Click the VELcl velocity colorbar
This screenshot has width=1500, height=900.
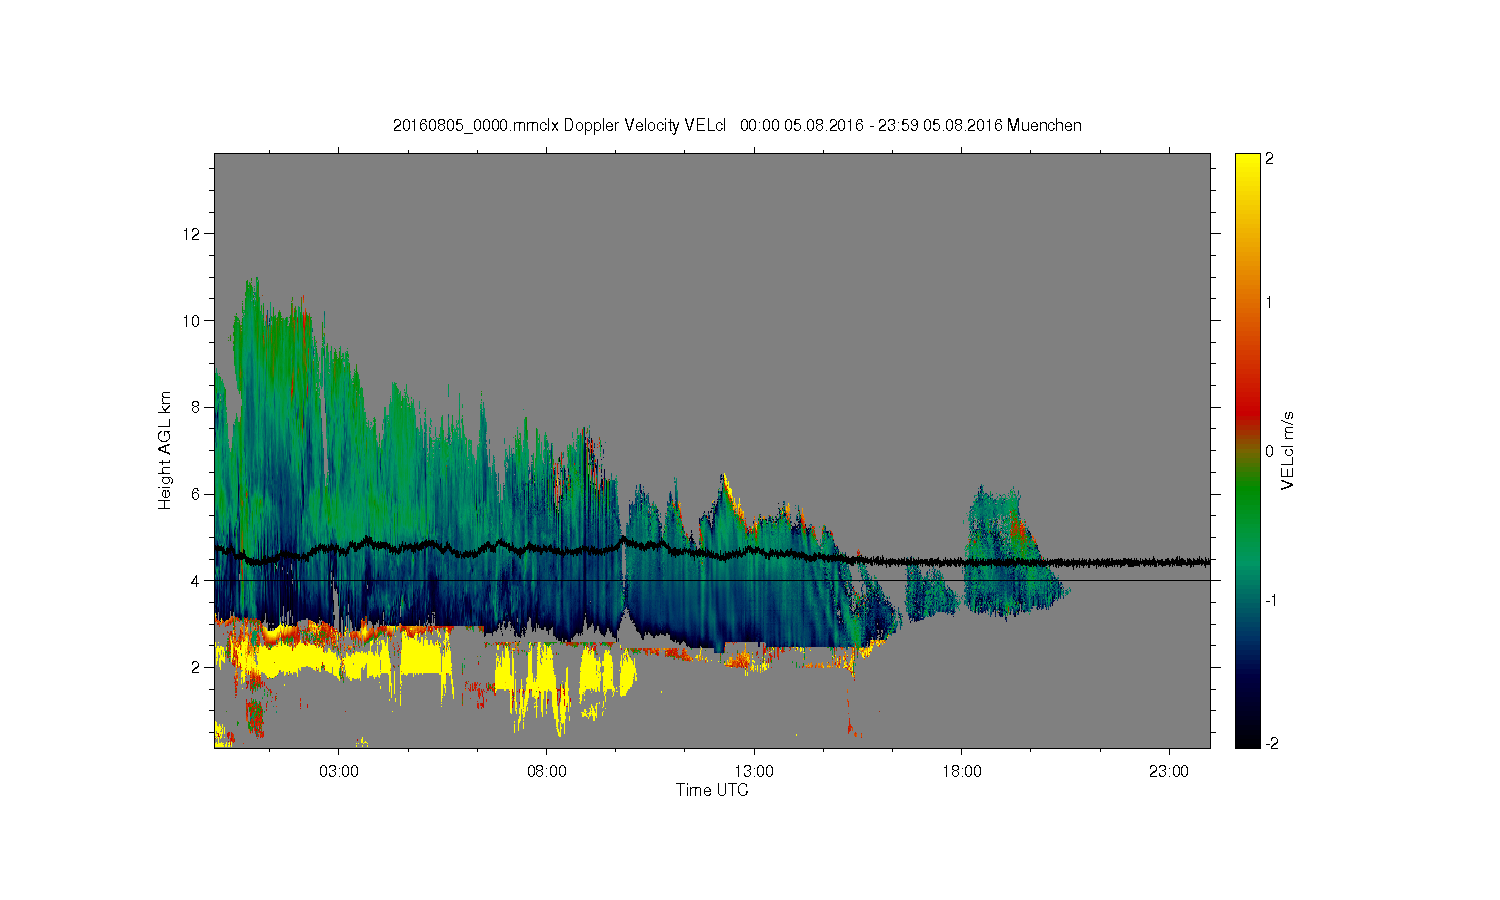[1247, 450]
